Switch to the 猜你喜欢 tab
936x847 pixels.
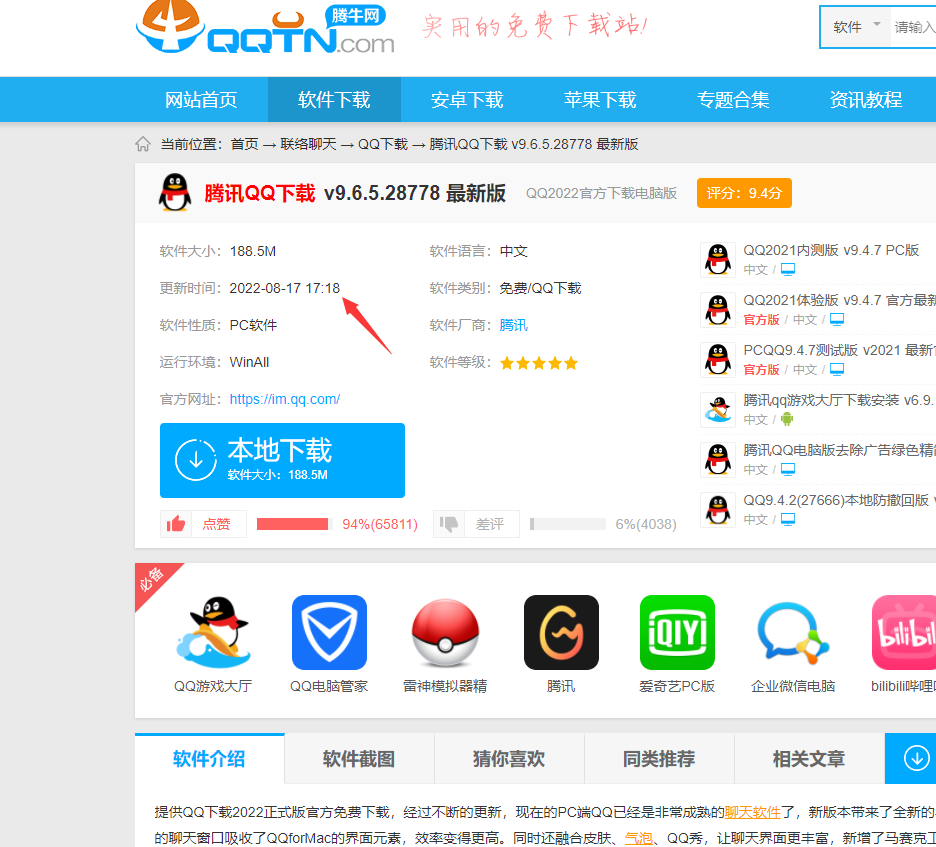(x=509, y=758)
